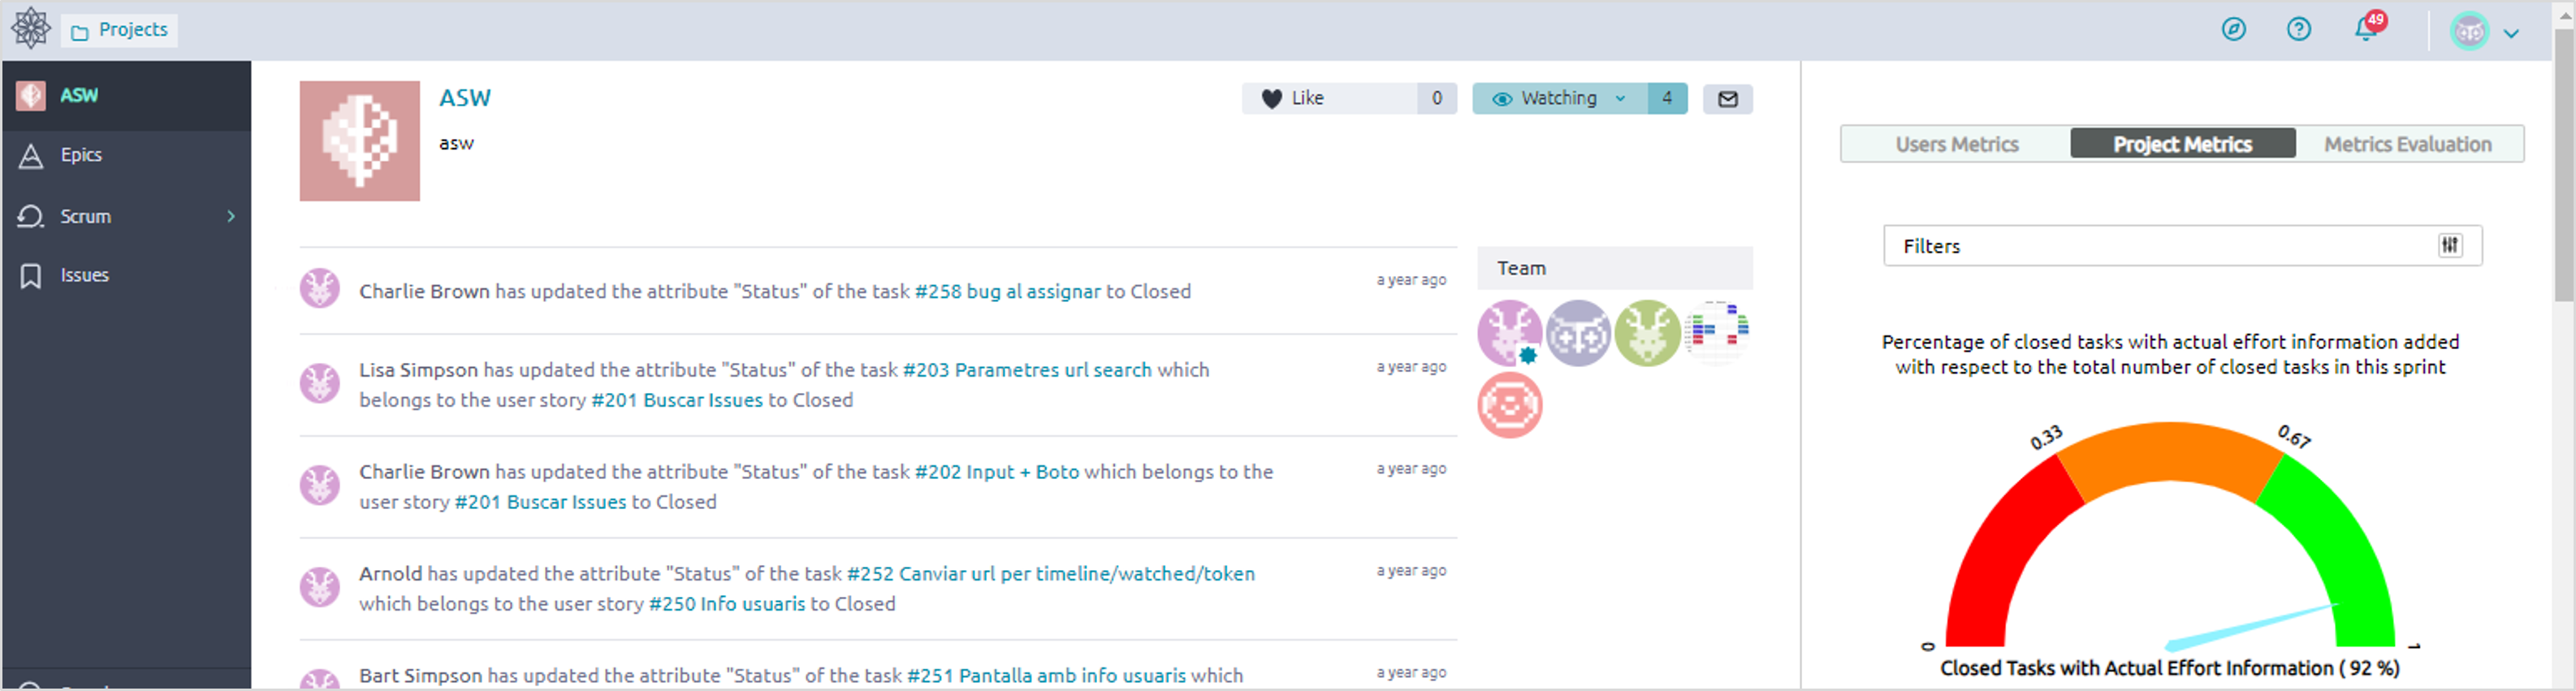Click the envelope contact project icon
The height and width of the screenshot is (691, 2576).
tap(1727, 99)
